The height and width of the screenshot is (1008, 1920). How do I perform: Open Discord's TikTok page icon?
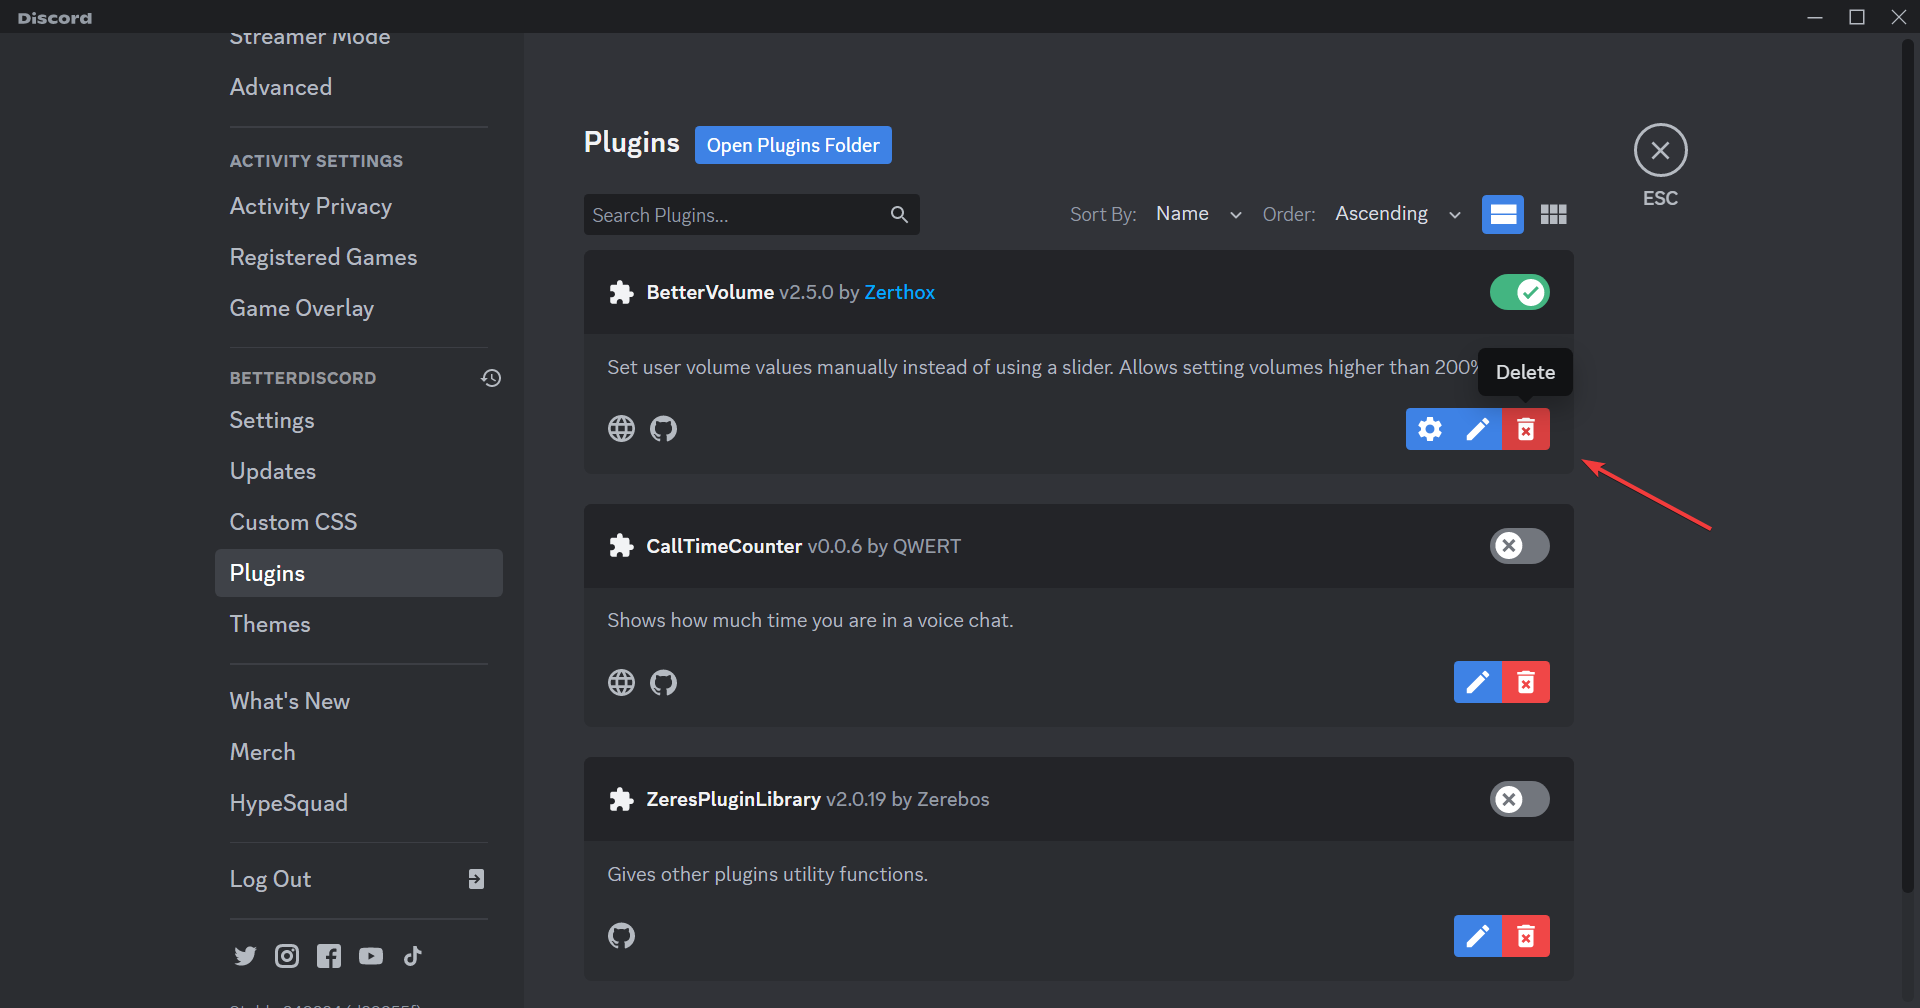[413, 956]
